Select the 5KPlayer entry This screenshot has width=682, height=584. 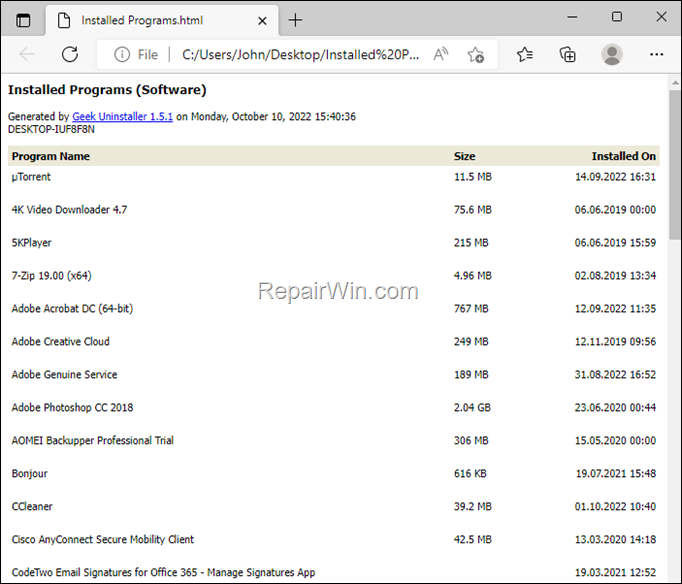click(x=31, y=243)
